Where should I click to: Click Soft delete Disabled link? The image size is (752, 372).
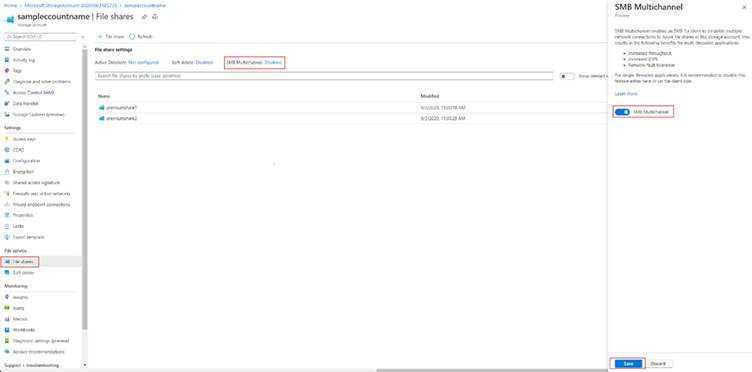[x=204, y=62]
